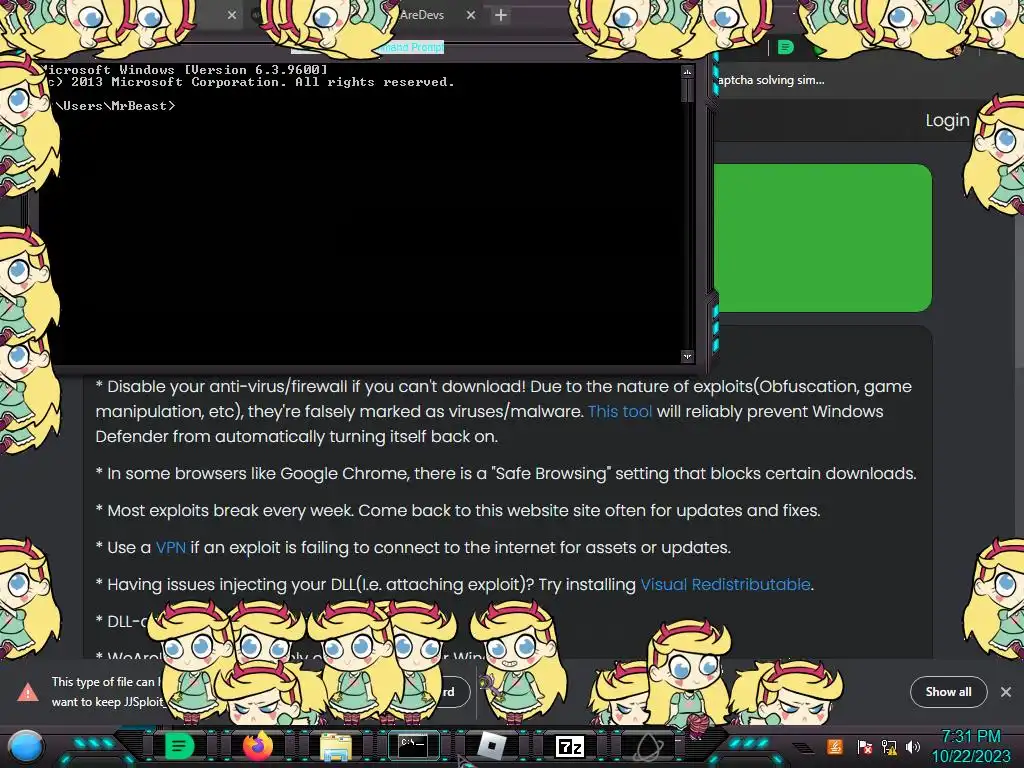The width and height of the screenshot is (1024, 768).
Task: Click the 'Most exploits break every week' line
Action: pyautogui.click(x=458, y=510)
